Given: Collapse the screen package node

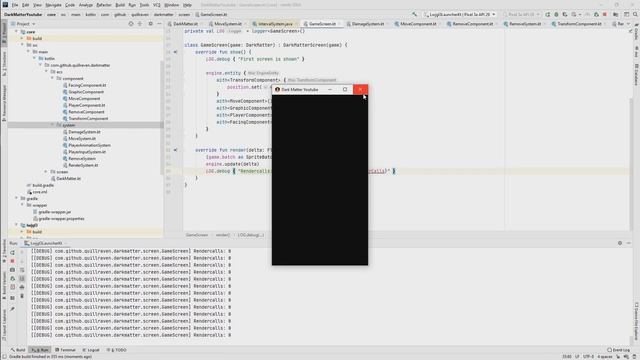Looking at the screenshot, I should click(x=46, y=172).
